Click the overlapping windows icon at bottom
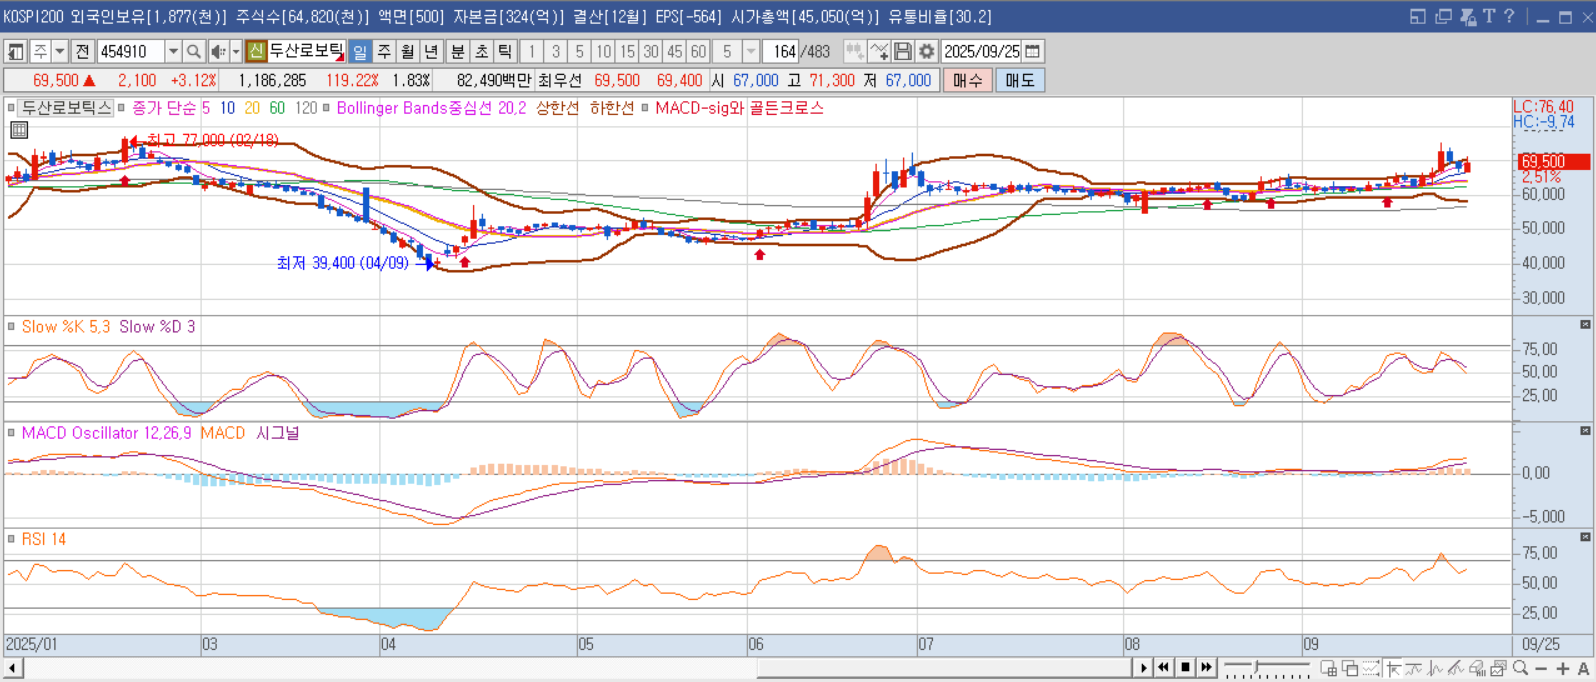Viewport: 1596px width, 682px height. [x=1350, y=668]
